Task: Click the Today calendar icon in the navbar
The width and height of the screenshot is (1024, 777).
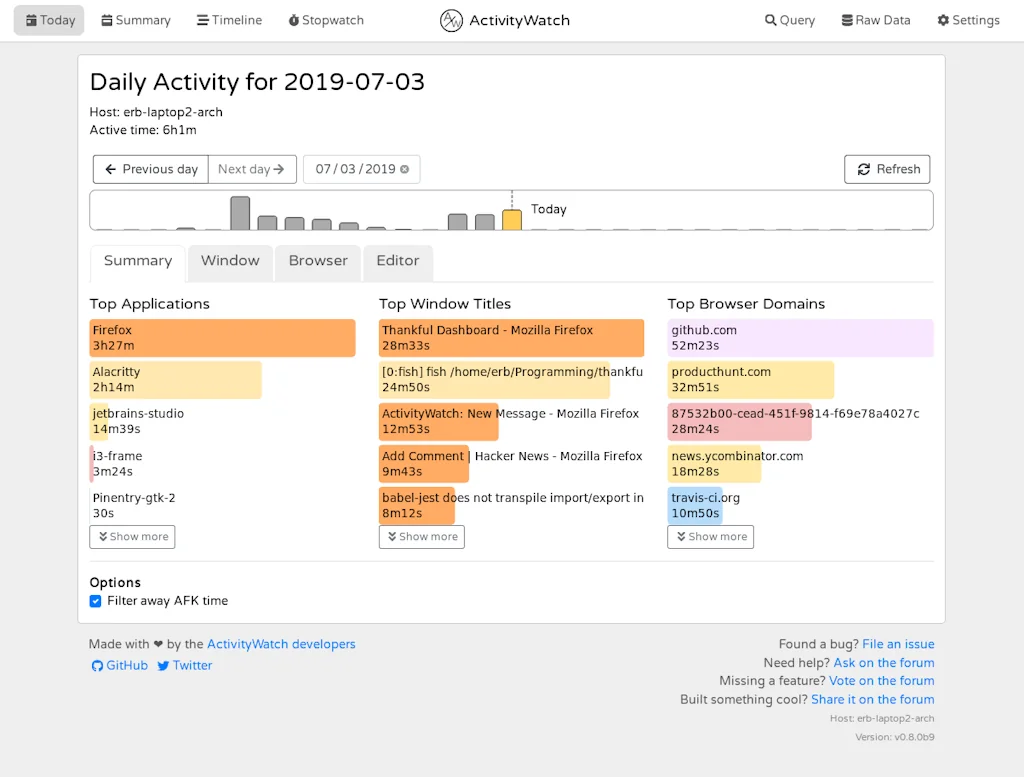Action: [x=30, y=19]
